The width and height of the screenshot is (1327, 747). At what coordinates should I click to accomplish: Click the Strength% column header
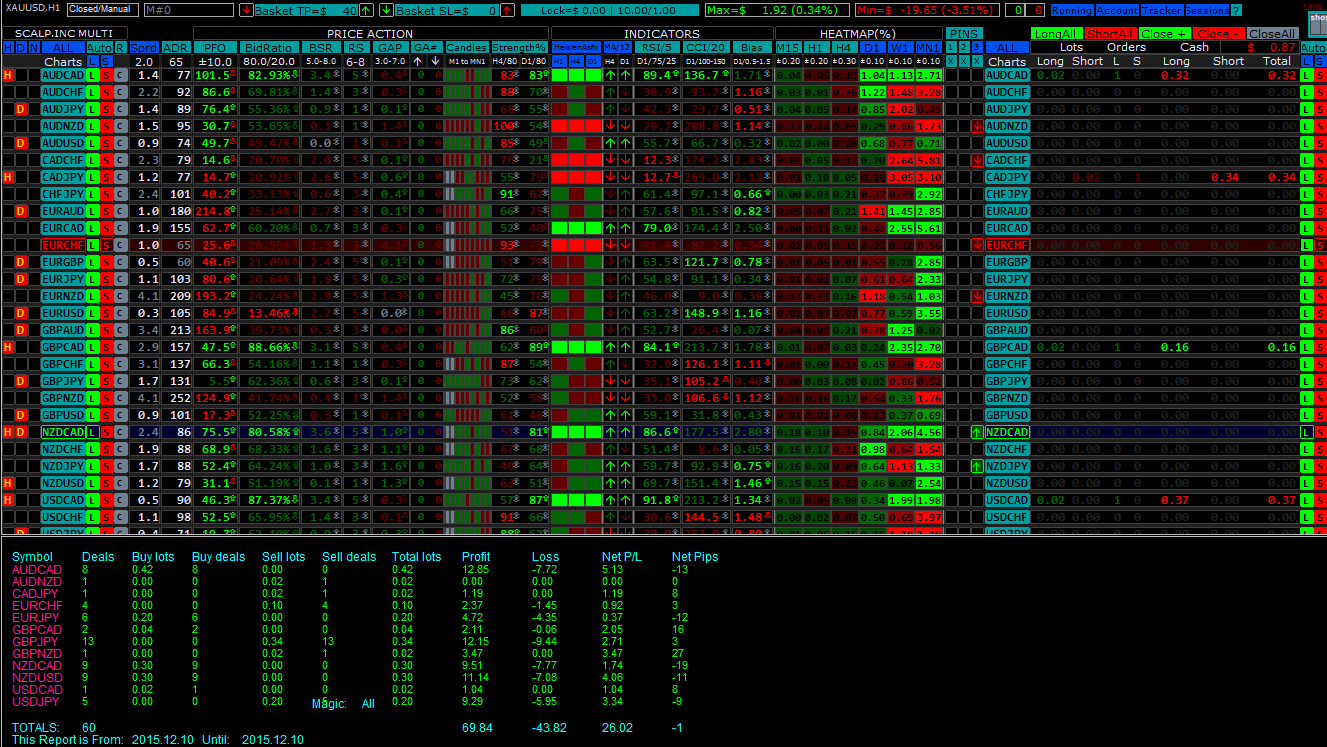[519, 47]
